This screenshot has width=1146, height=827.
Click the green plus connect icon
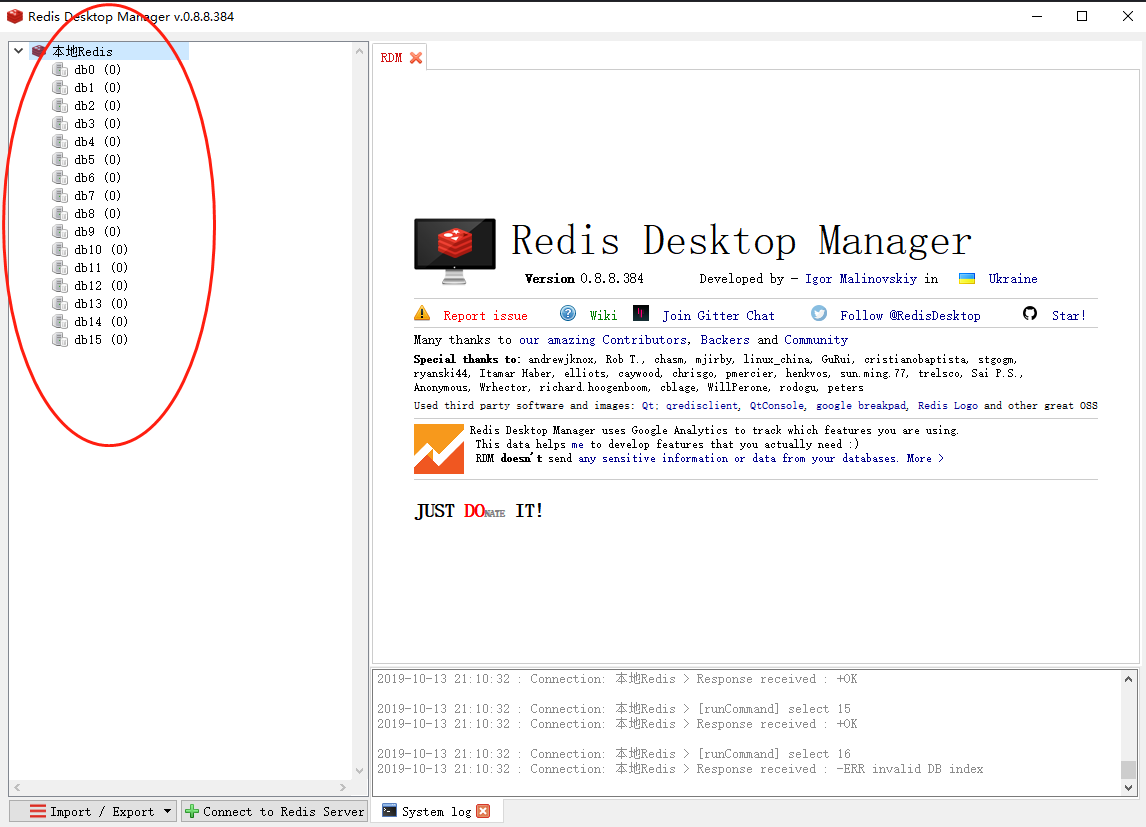tap(191, 812)
